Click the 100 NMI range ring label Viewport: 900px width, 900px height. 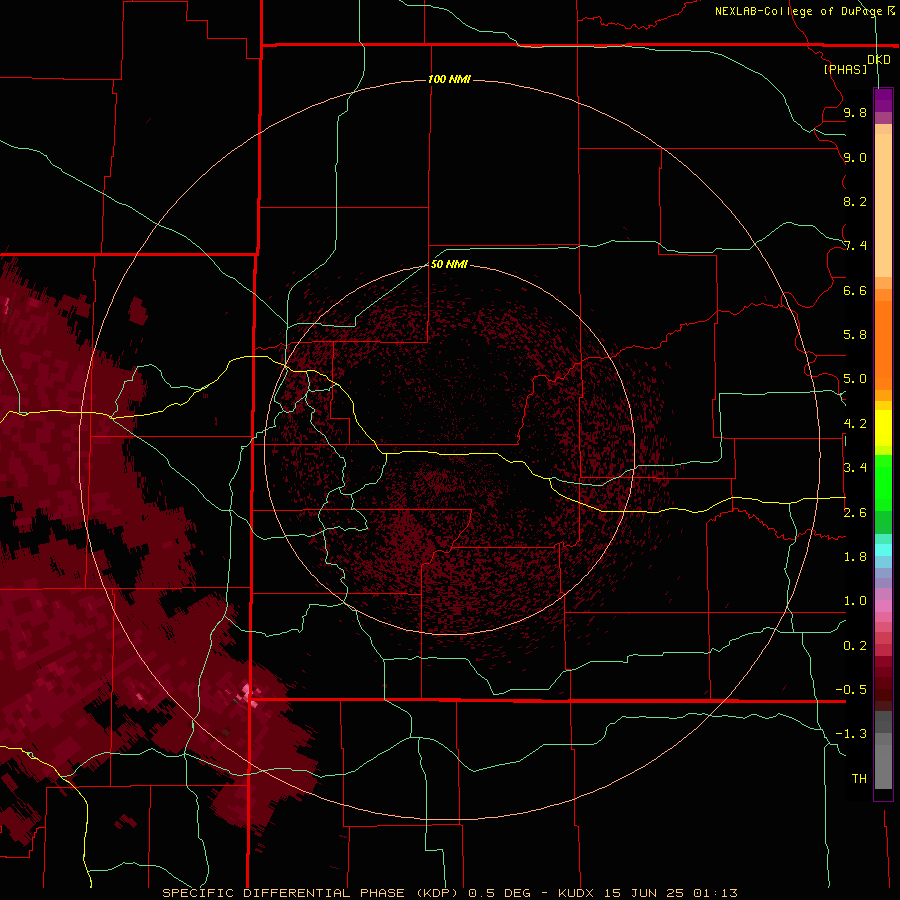[449, 79]
